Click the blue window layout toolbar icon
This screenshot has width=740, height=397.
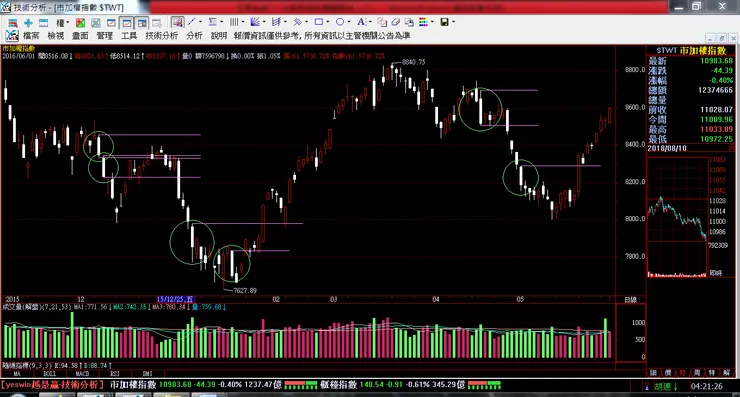(43, 23)
